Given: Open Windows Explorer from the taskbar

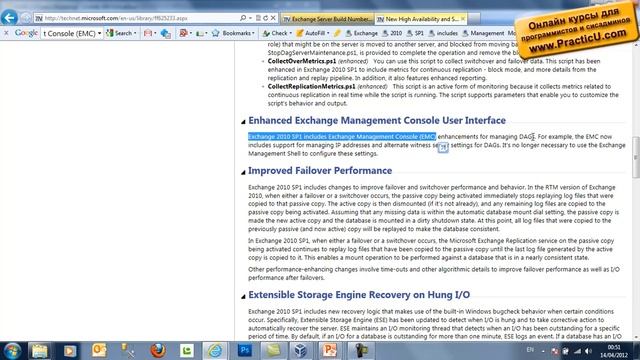Looking at the screenshot, I should (x=40, y=351).
